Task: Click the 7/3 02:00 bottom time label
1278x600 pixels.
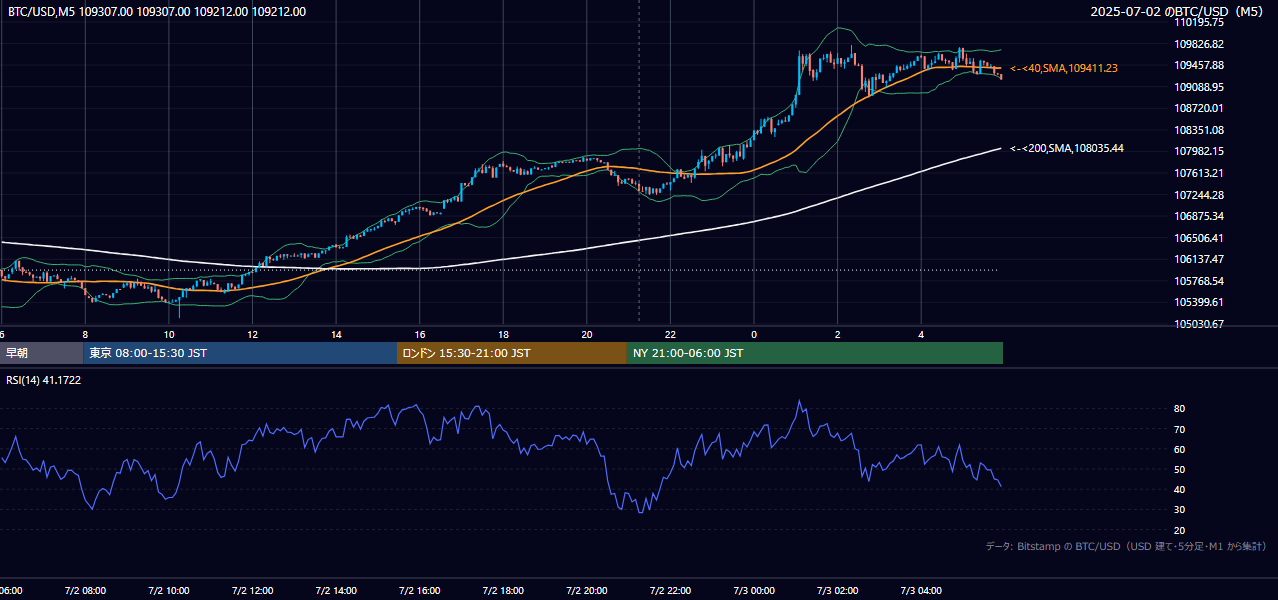Action: coord(837,591)
